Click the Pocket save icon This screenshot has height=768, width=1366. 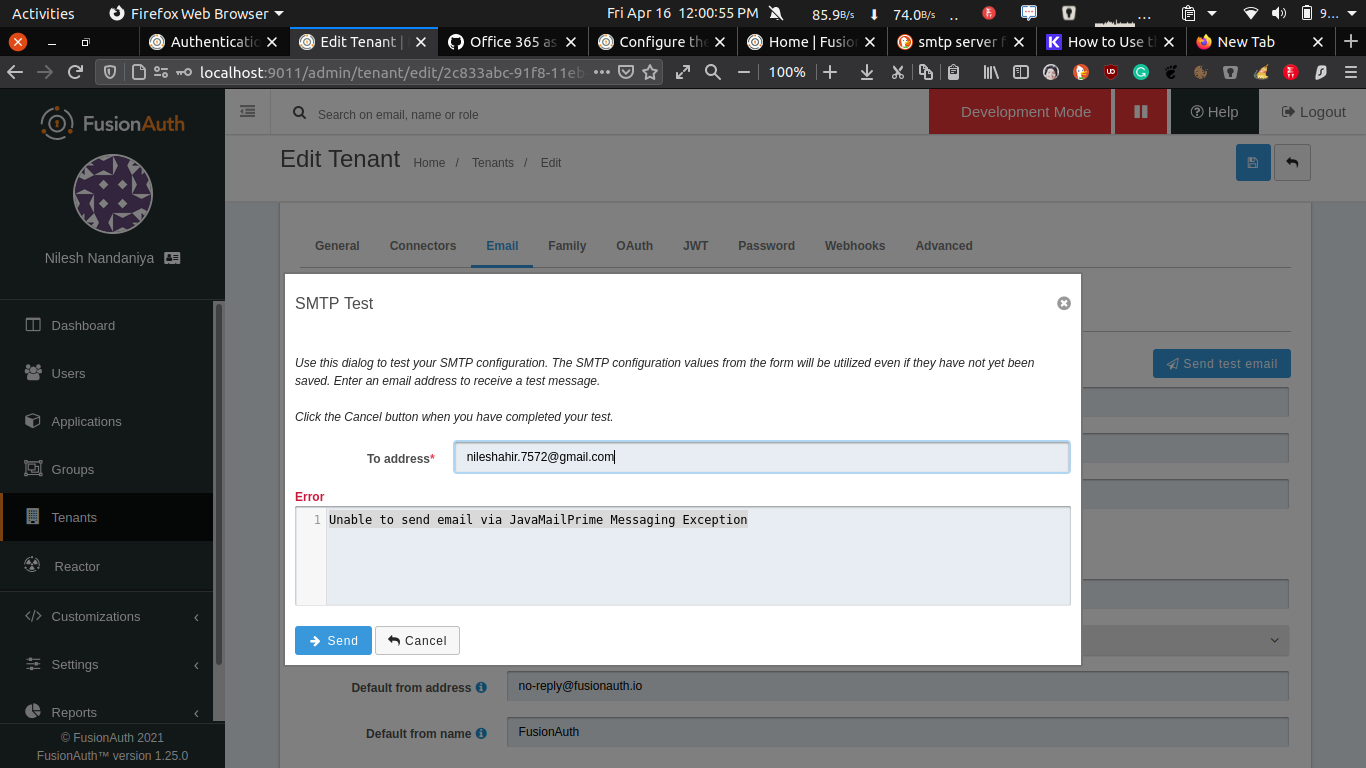click(x=625, y=72)
